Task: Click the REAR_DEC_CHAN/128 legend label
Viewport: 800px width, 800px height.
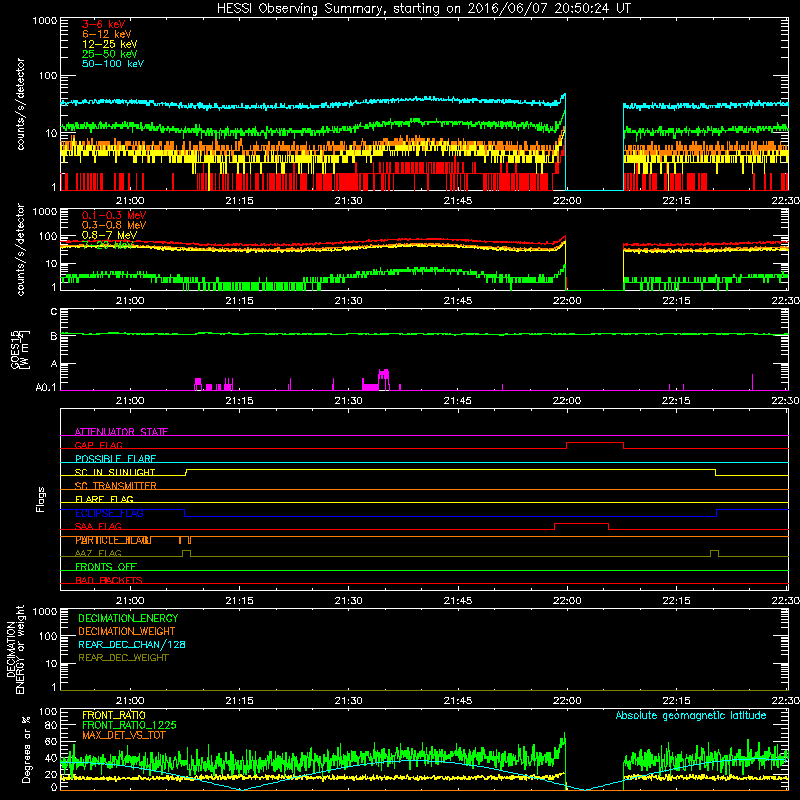Action: click(x=132, y=644)
